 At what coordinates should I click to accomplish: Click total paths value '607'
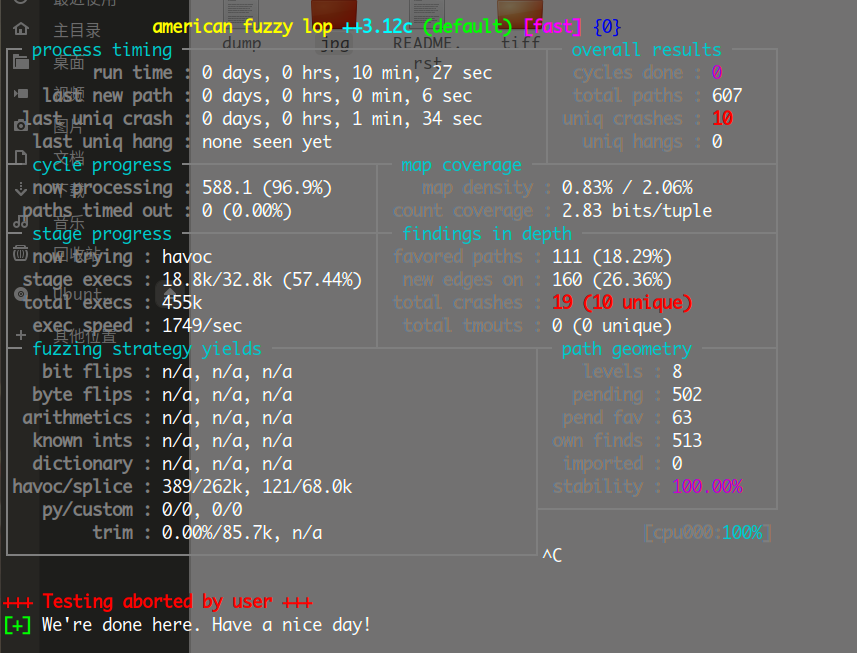point(727,96)
